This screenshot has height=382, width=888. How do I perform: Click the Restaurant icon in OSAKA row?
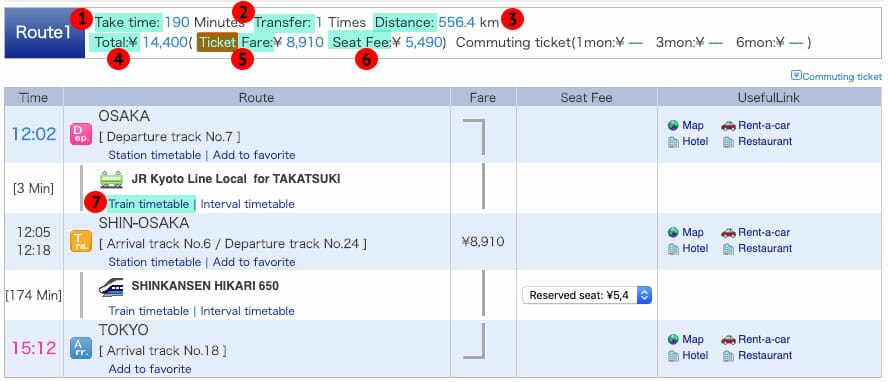(x=728, y=141)
